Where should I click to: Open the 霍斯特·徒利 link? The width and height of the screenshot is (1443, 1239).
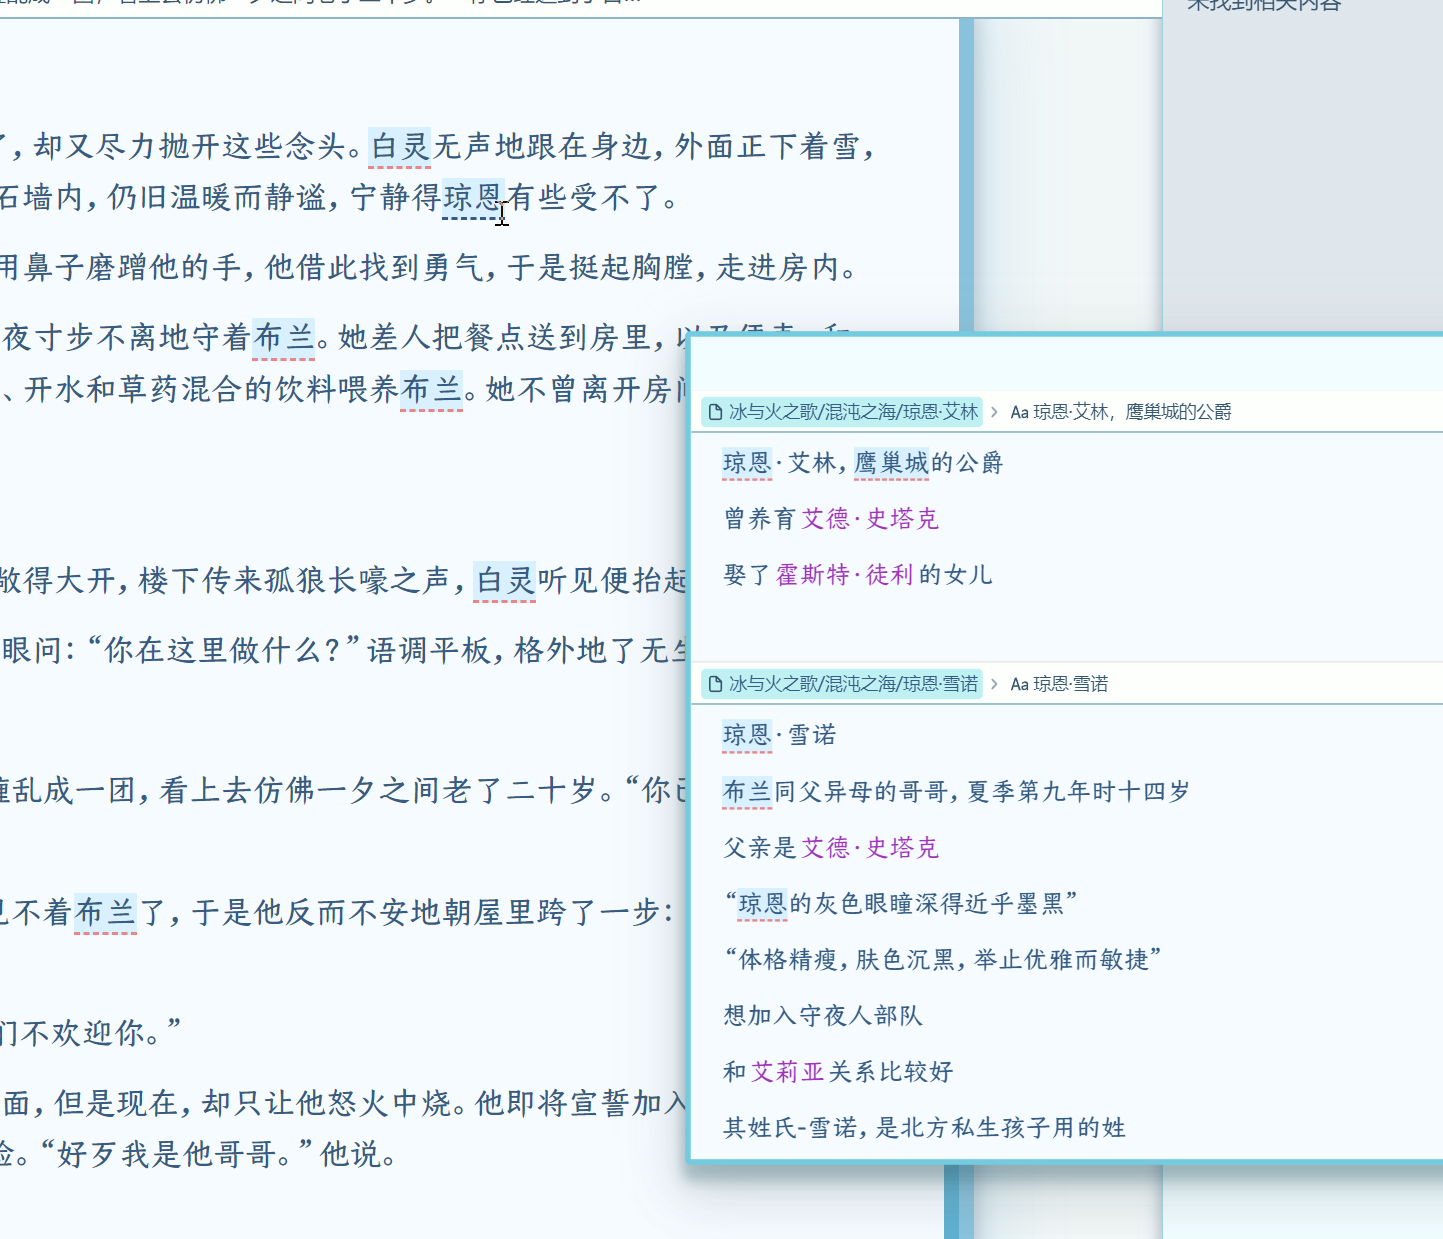click(x=845, y=575)
